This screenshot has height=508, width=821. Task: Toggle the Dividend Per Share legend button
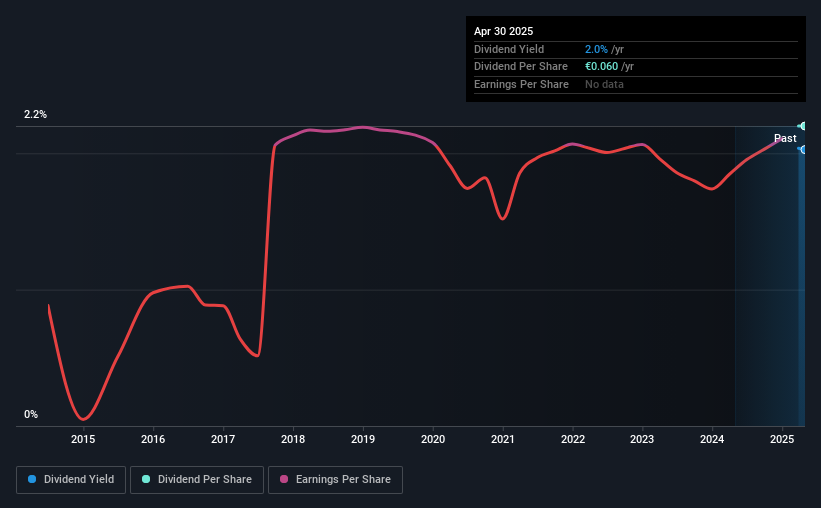click(197, 480)
